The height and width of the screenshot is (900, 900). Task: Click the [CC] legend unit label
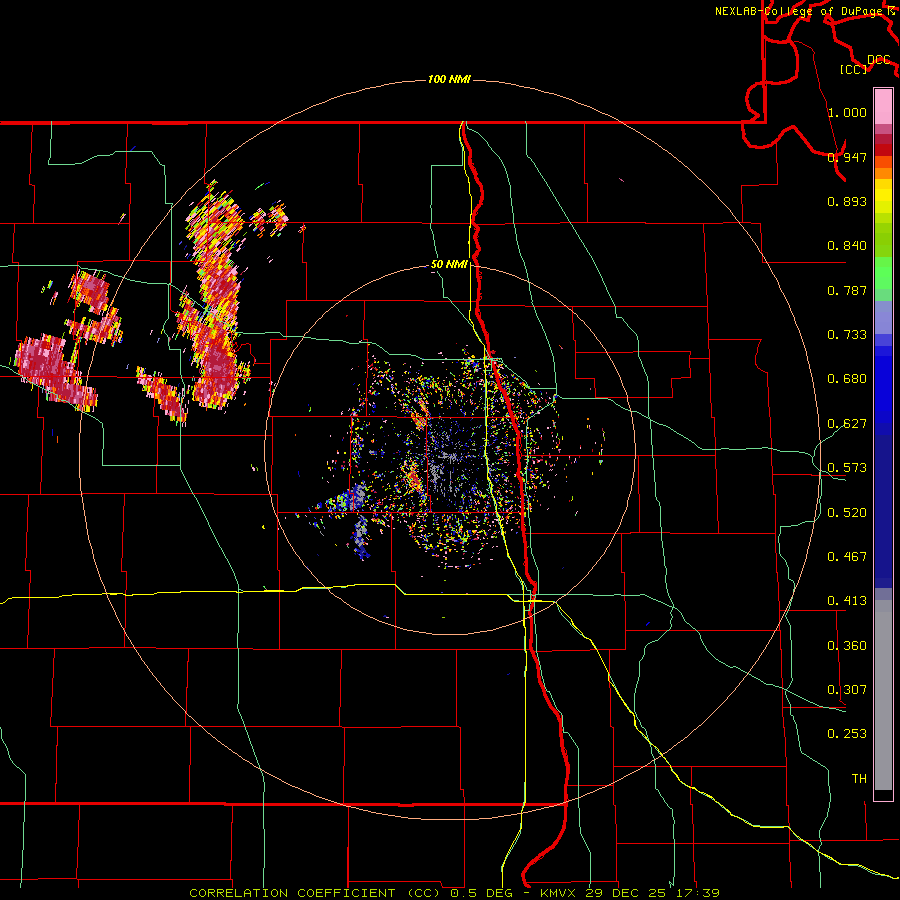tap(853, 69)
